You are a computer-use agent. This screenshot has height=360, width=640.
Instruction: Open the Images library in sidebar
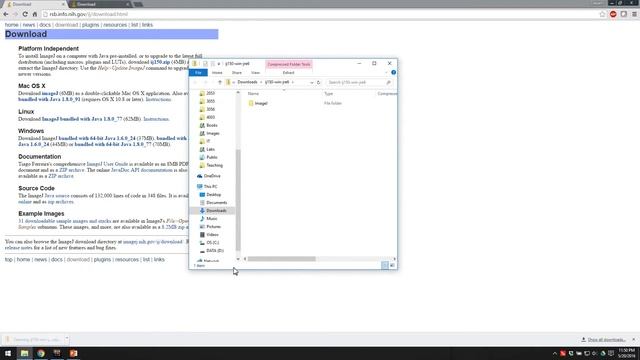click(209, 133)
